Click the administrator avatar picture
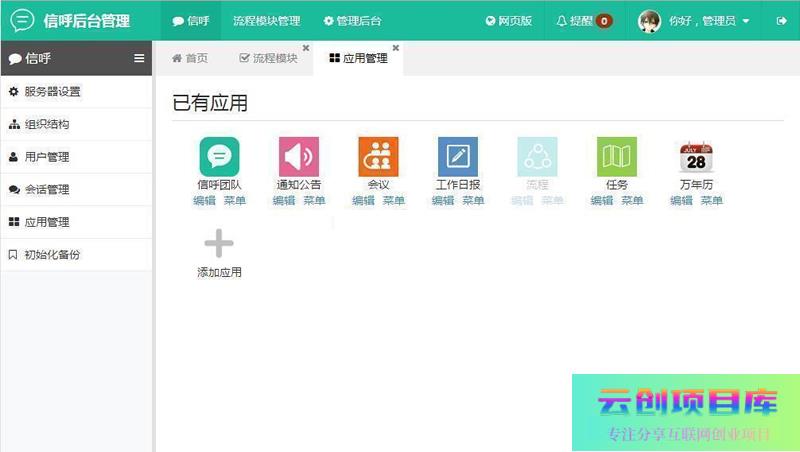This screenshot has width=800, height=452. [x=649, y=21]
